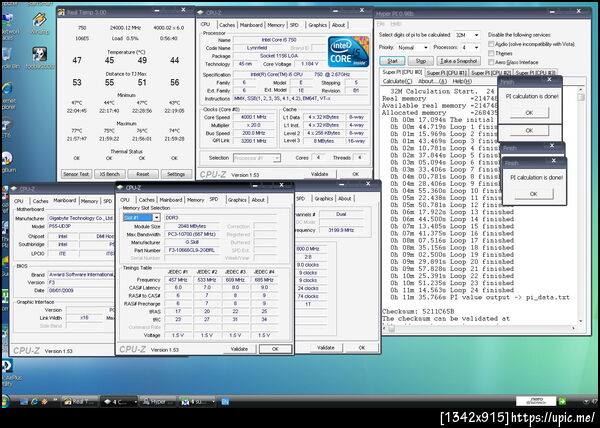Click the Show Desktop quick launch icon
Screen dimensions: 600x428
[x=24, y=402]
